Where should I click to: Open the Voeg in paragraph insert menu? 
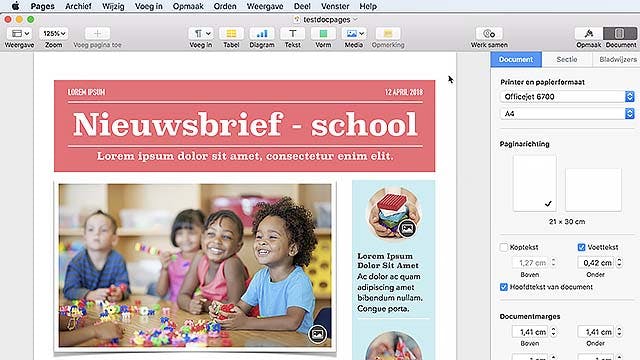pyautogui.click(x=201, y=33)
